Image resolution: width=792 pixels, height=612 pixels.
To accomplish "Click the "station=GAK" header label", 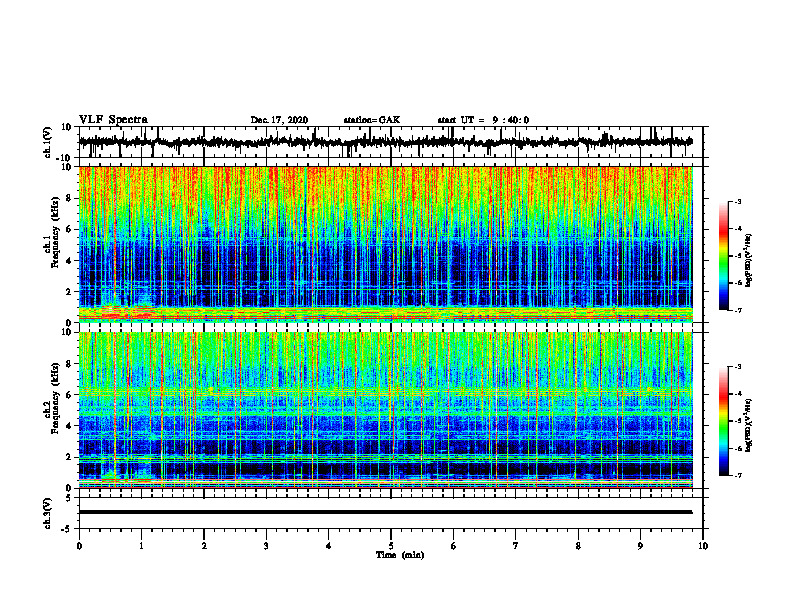I will (x=372, y=120).
